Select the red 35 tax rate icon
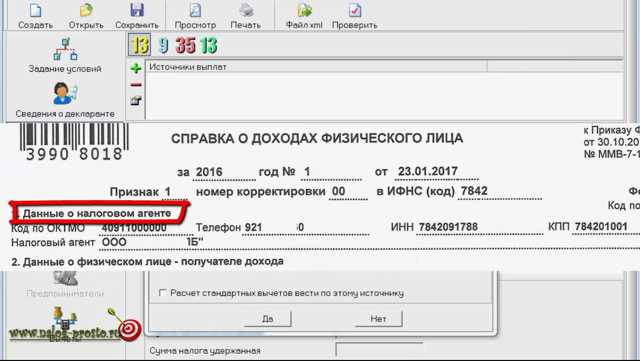640x361 pixels. 186,45
